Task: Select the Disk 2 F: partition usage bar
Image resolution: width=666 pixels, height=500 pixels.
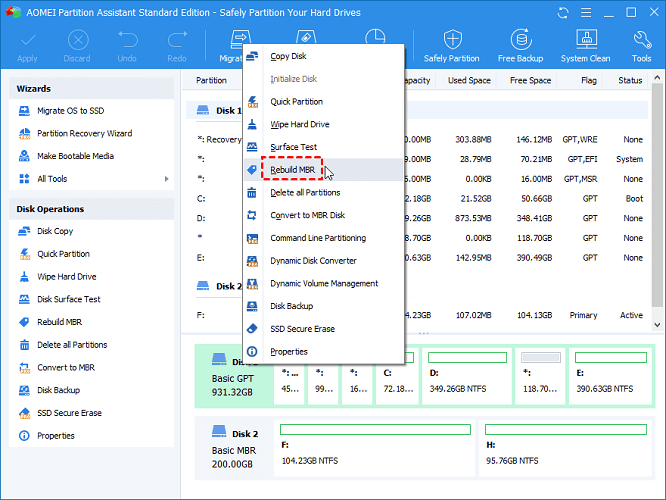Action: (375, 429)
